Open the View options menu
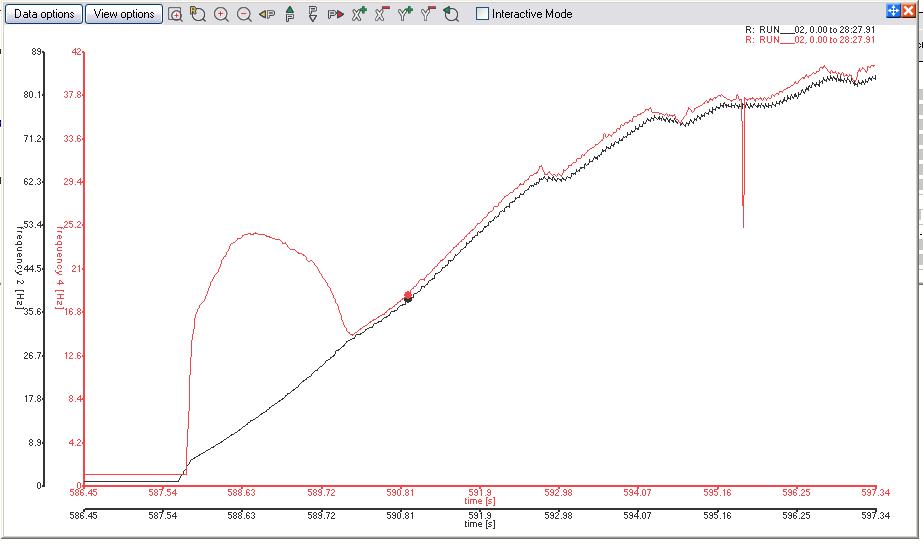Image resolution: width=923 pixels, height=550 pixels. point(124,14)
